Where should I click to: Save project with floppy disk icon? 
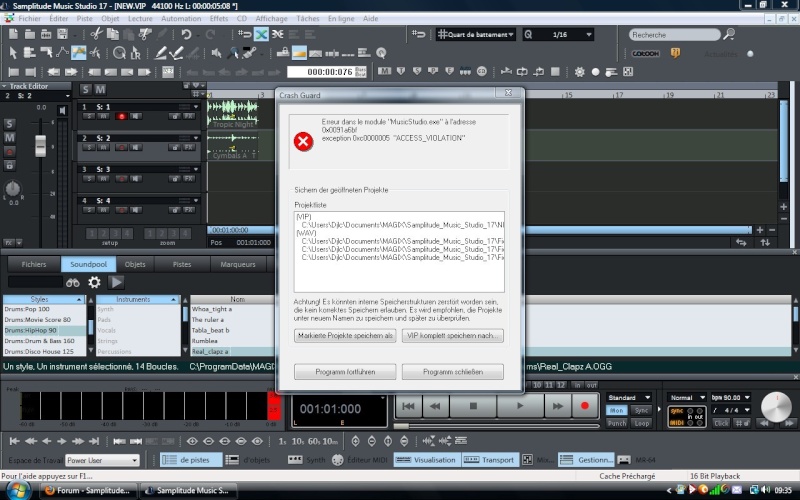point(62,34)
